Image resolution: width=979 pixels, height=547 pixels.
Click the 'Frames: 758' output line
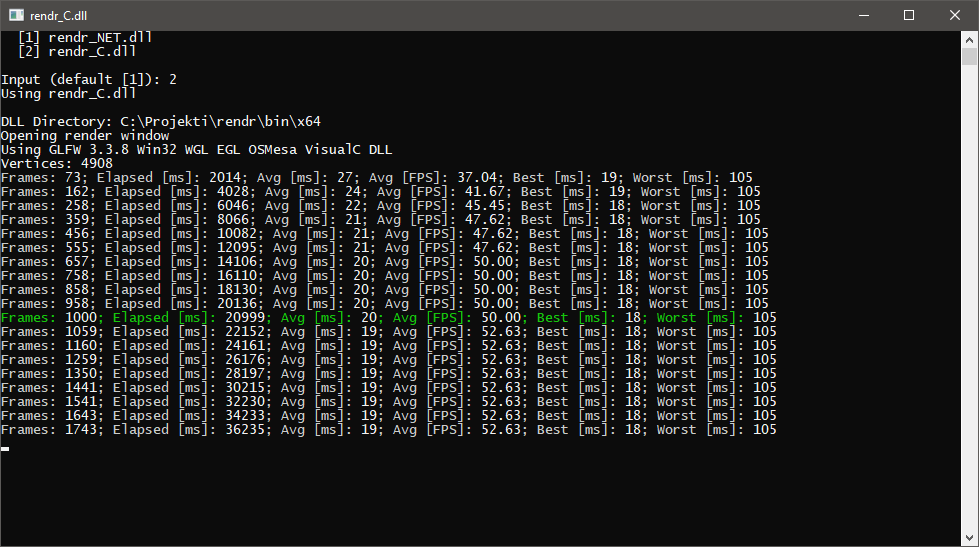coord(385,275)
